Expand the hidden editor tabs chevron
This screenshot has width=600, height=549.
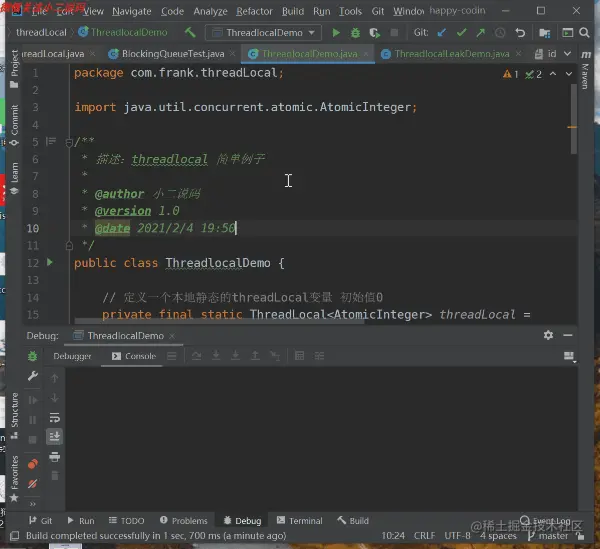(x=567, y=54)
